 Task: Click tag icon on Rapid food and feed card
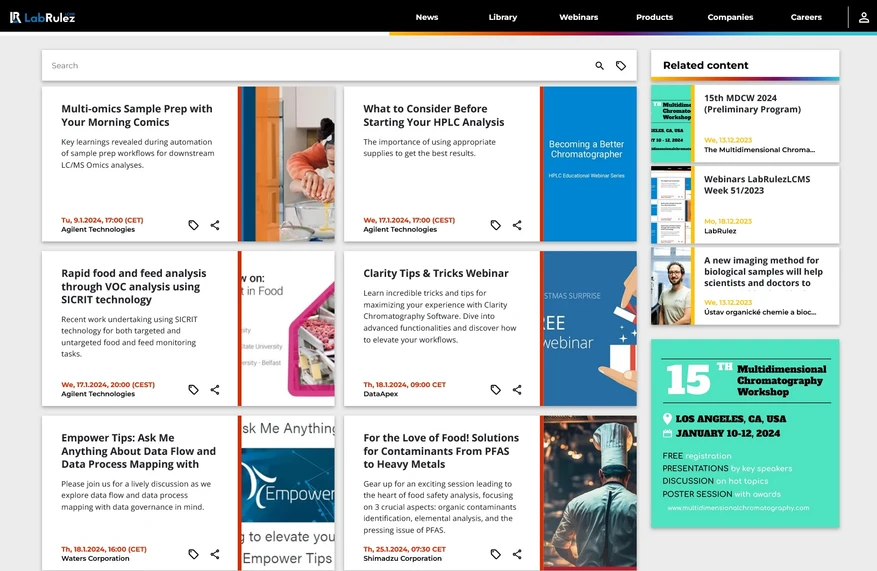click(194, 389)
